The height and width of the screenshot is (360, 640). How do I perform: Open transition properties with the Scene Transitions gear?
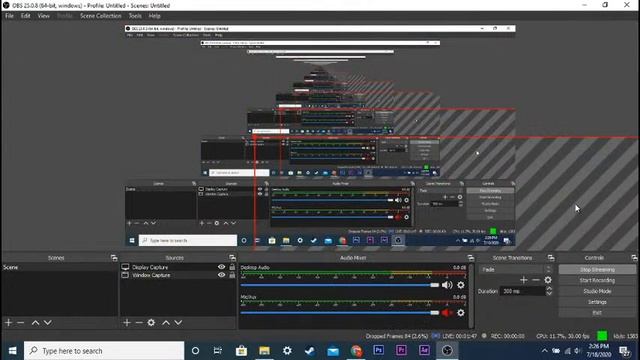point(548,280)
